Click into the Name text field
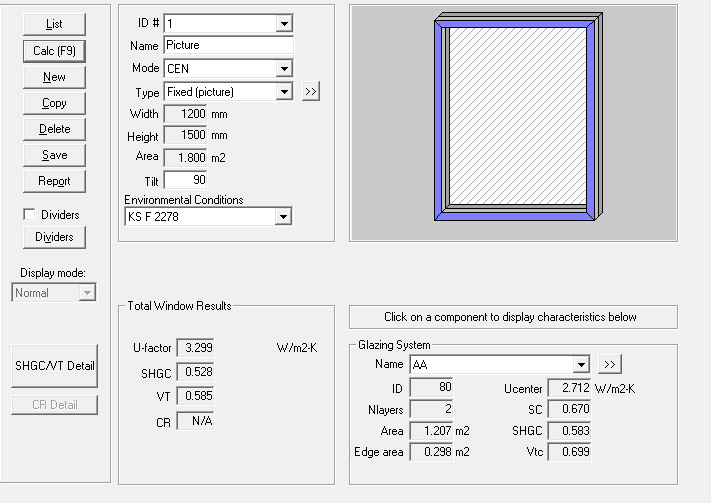This screenshot has height=503, width=711. pyautogui.click(x=228, y=46)
